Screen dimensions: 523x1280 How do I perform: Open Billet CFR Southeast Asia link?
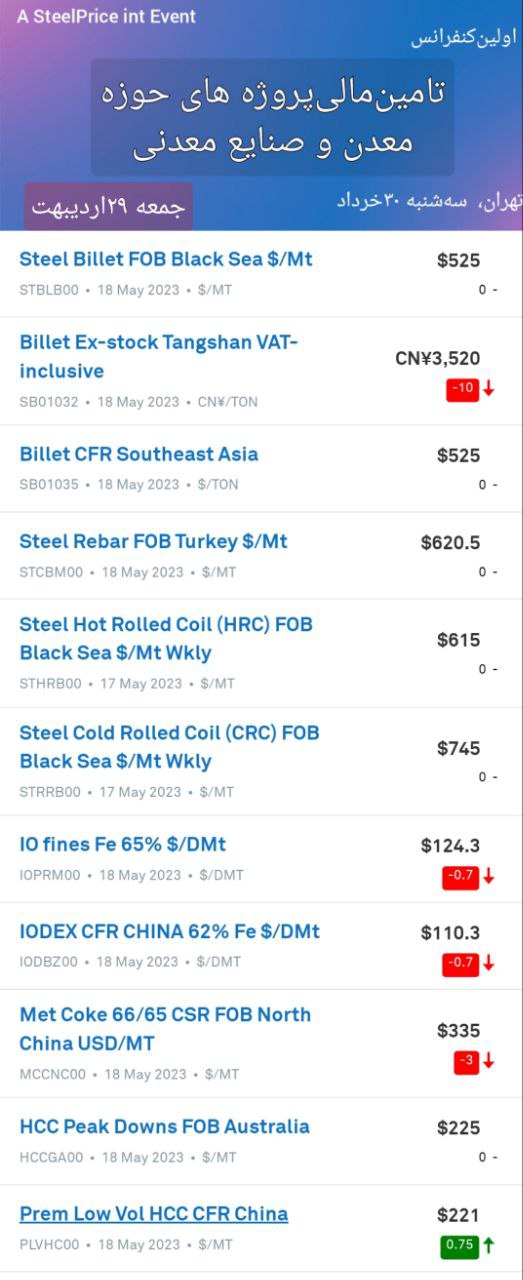pyautogui.click(x=139, y=454)
